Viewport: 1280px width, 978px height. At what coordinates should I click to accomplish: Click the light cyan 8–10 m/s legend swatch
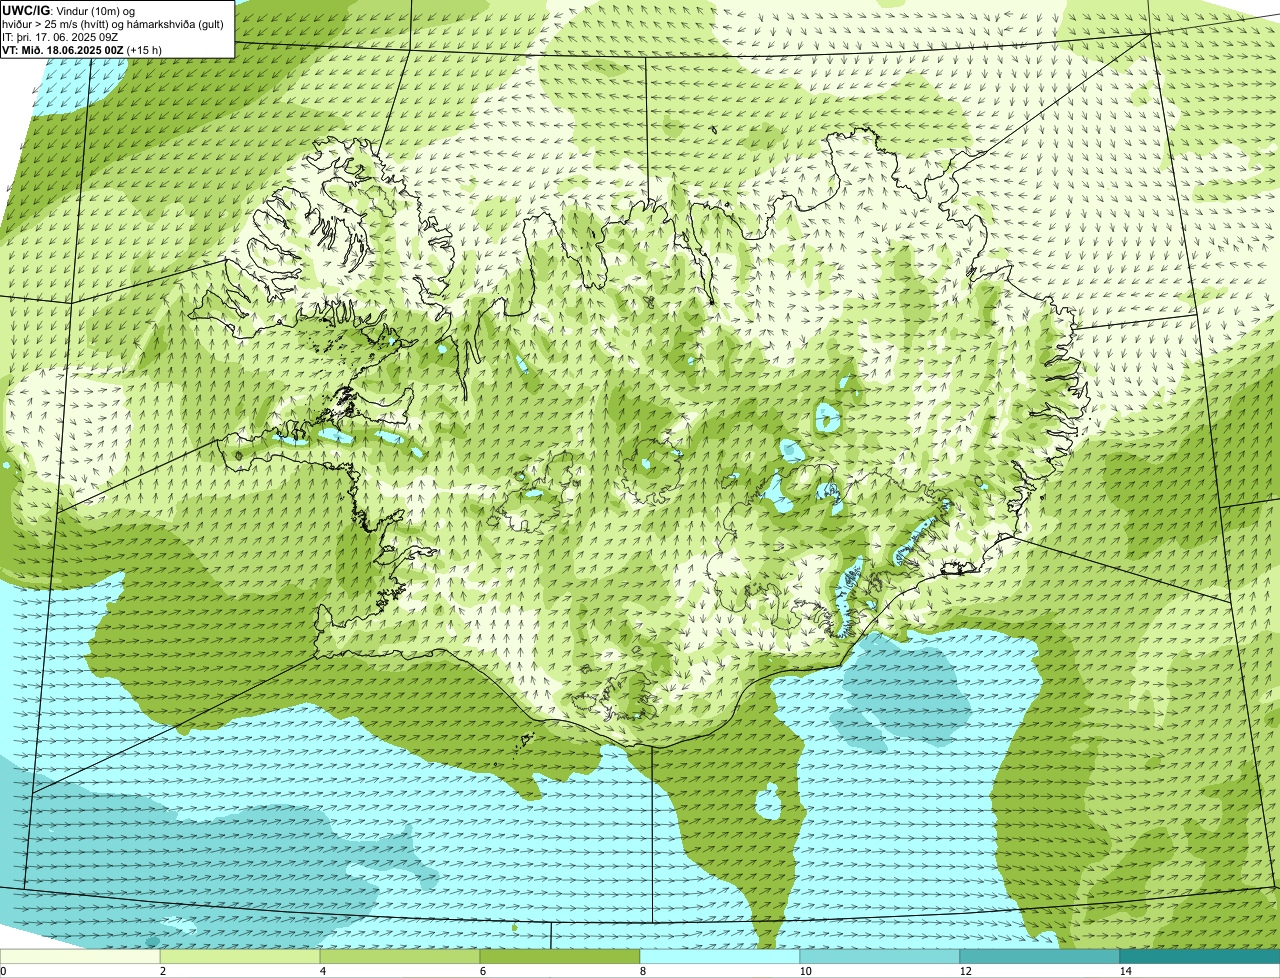(x=720, y=956)
